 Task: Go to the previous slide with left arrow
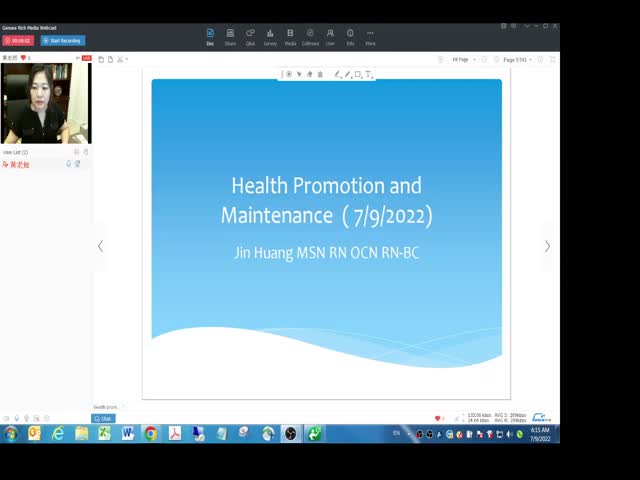click(100, 246)
